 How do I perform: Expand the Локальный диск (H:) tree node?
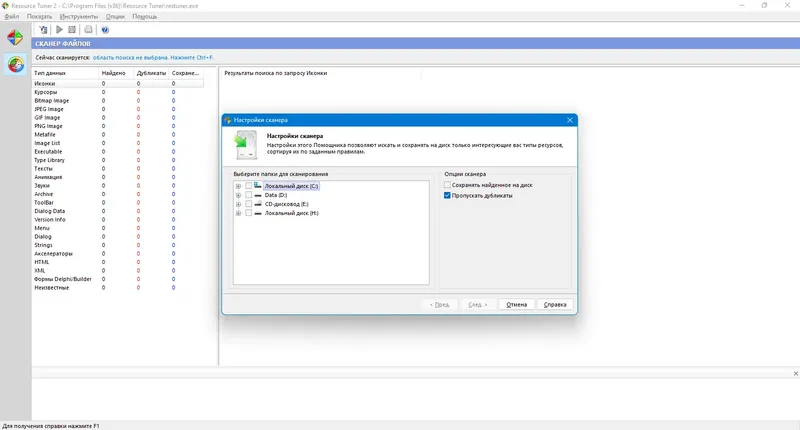(238, 213)
